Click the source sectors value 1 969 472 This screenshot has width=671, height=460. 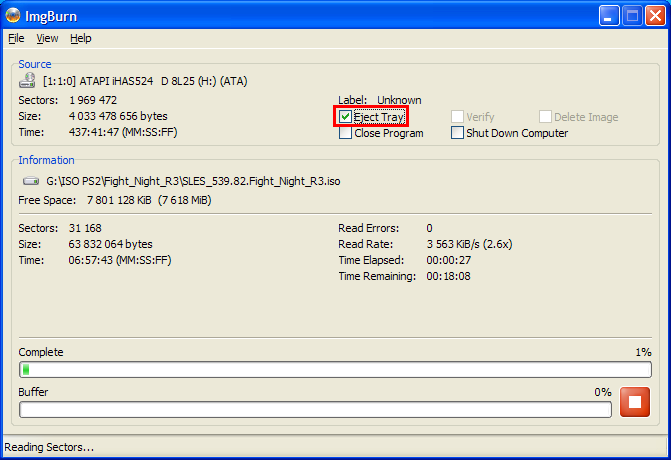(x=93, y=100)
